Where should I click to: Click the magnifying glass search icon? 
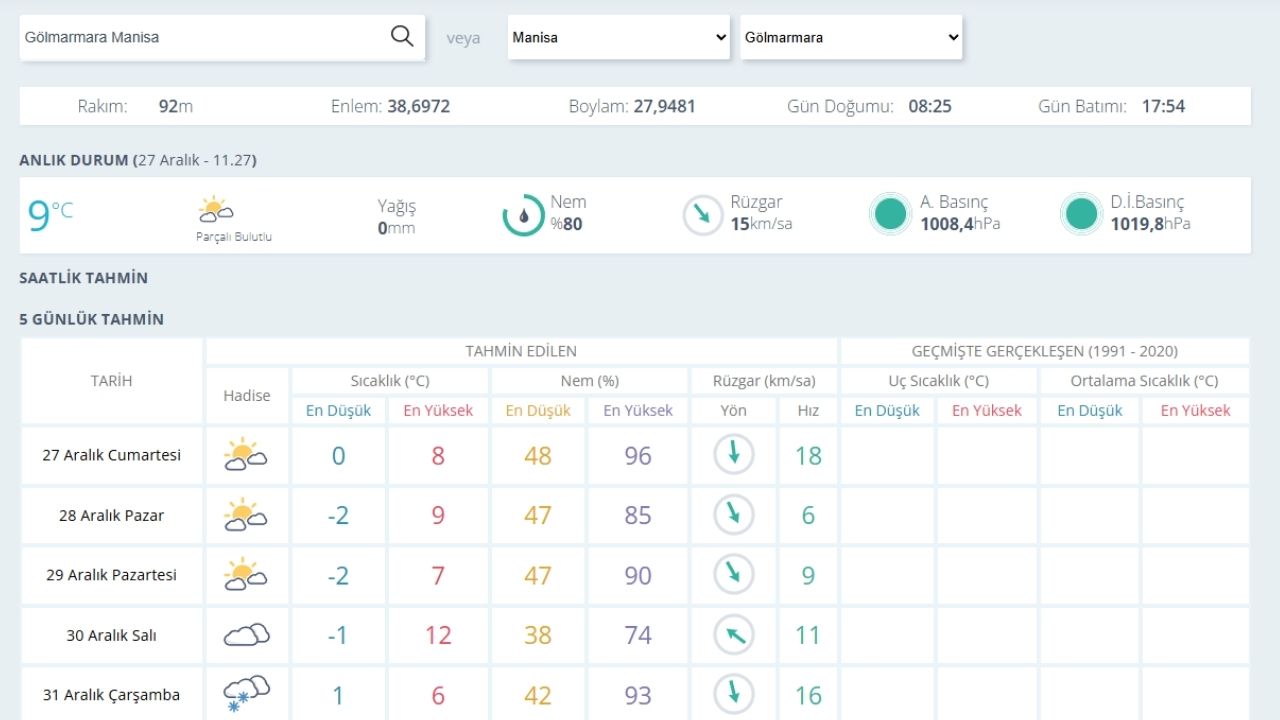[x=402, y=37]
